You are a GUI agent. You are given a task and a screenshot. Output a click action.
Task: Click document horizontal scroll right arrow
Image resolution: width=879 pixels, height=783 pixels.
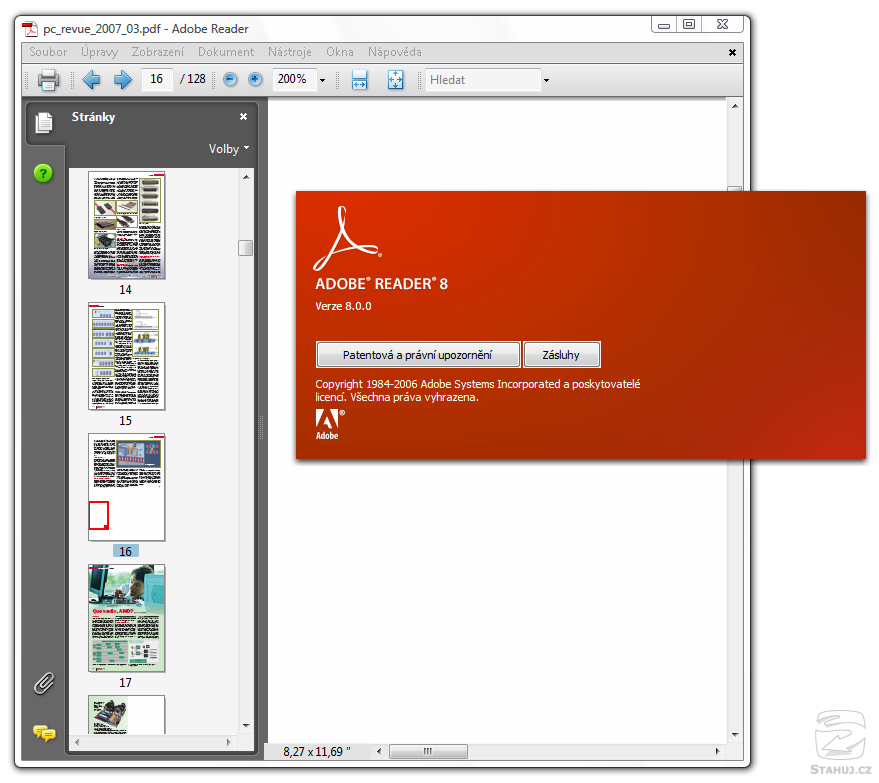coord(718,751)
